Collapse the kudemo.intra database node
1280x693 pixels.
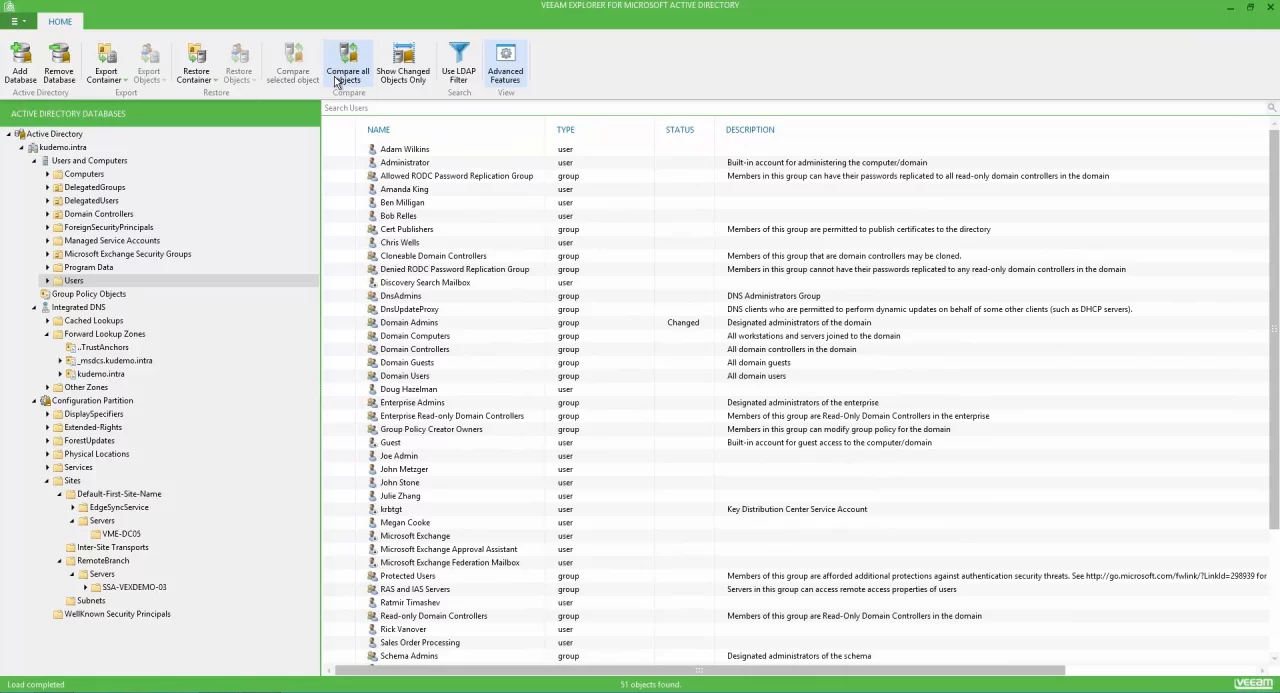[x=21, y=147]
